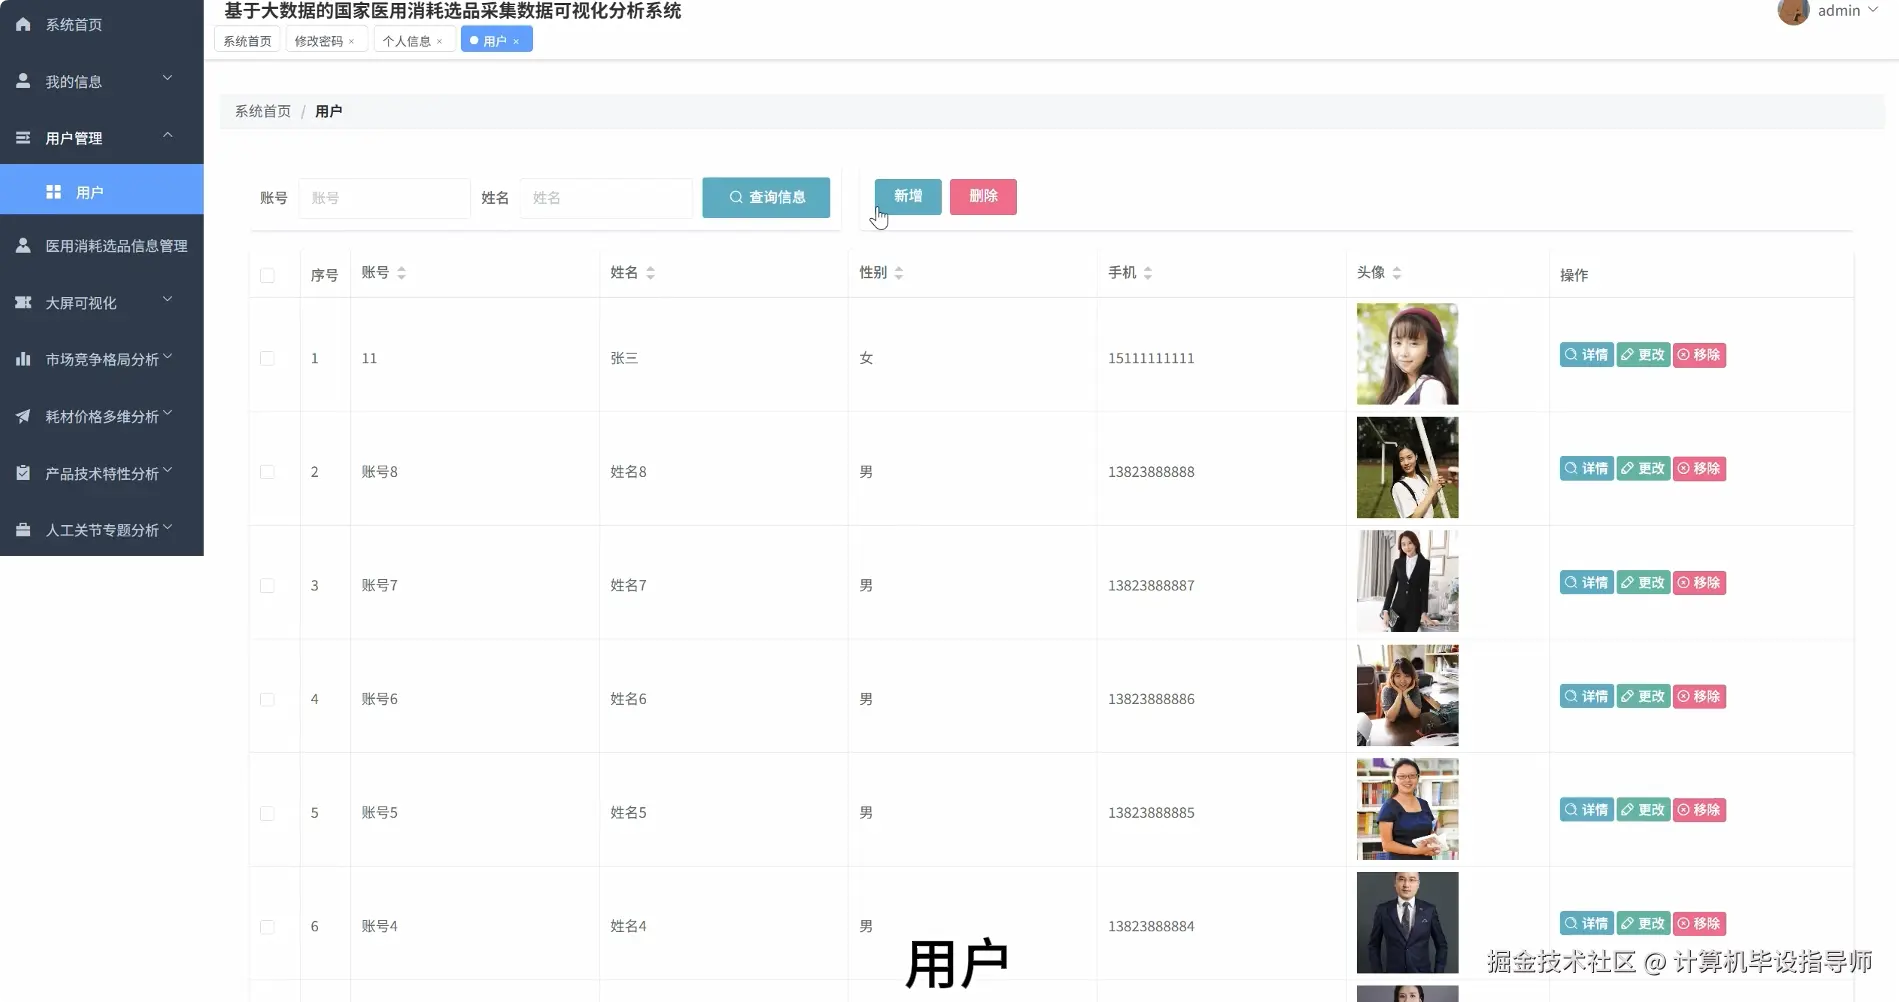Click the list icon beside 用户管理
1899x1002 pixels.
[x=23, y=138]
